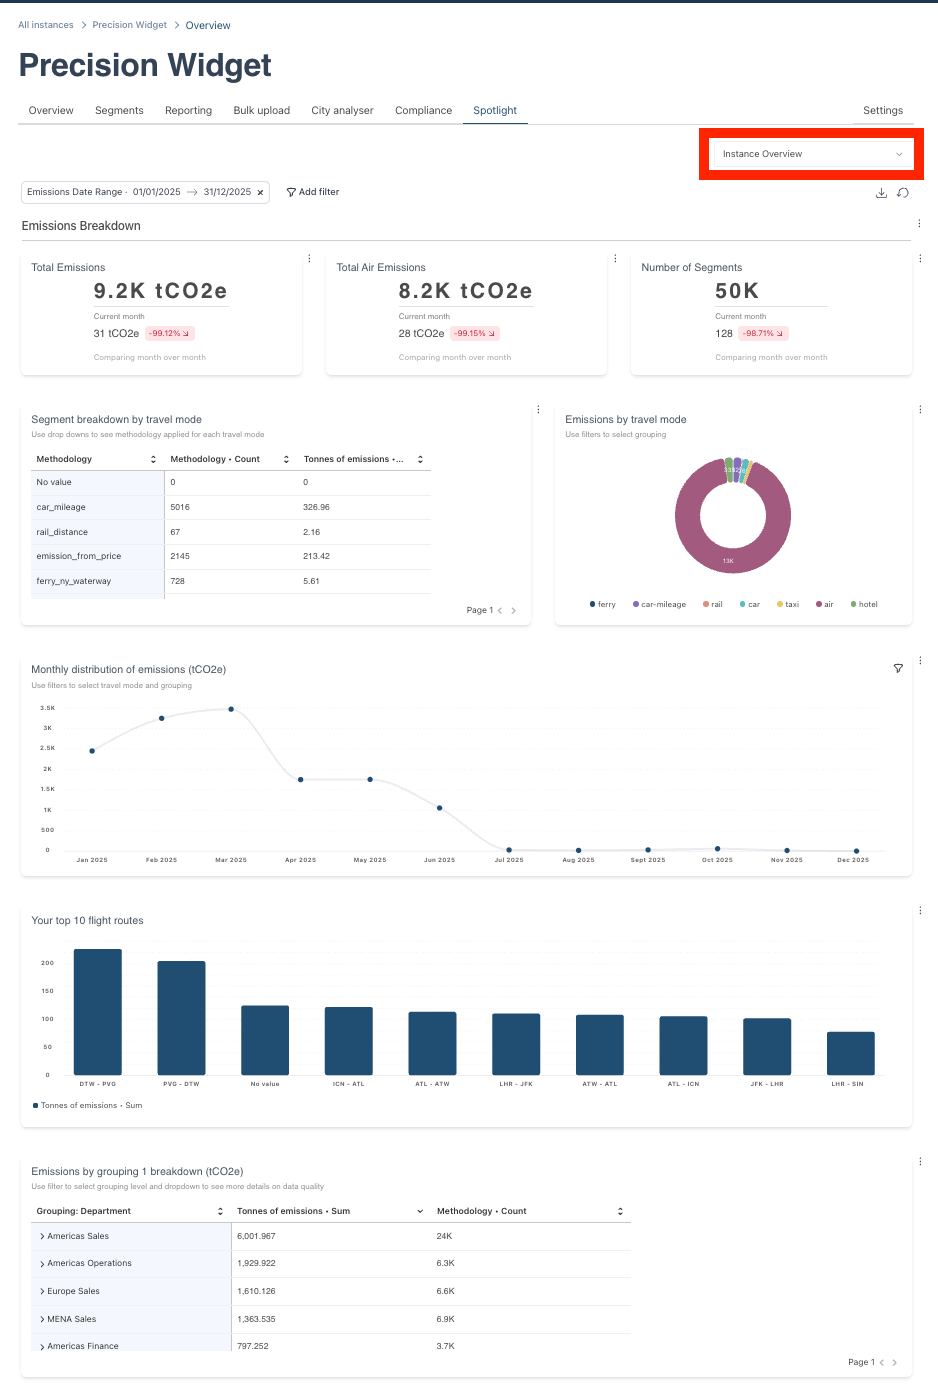
Task: Open the Segment breakdown card kebab menu
Action: click(x=538, y=410)
